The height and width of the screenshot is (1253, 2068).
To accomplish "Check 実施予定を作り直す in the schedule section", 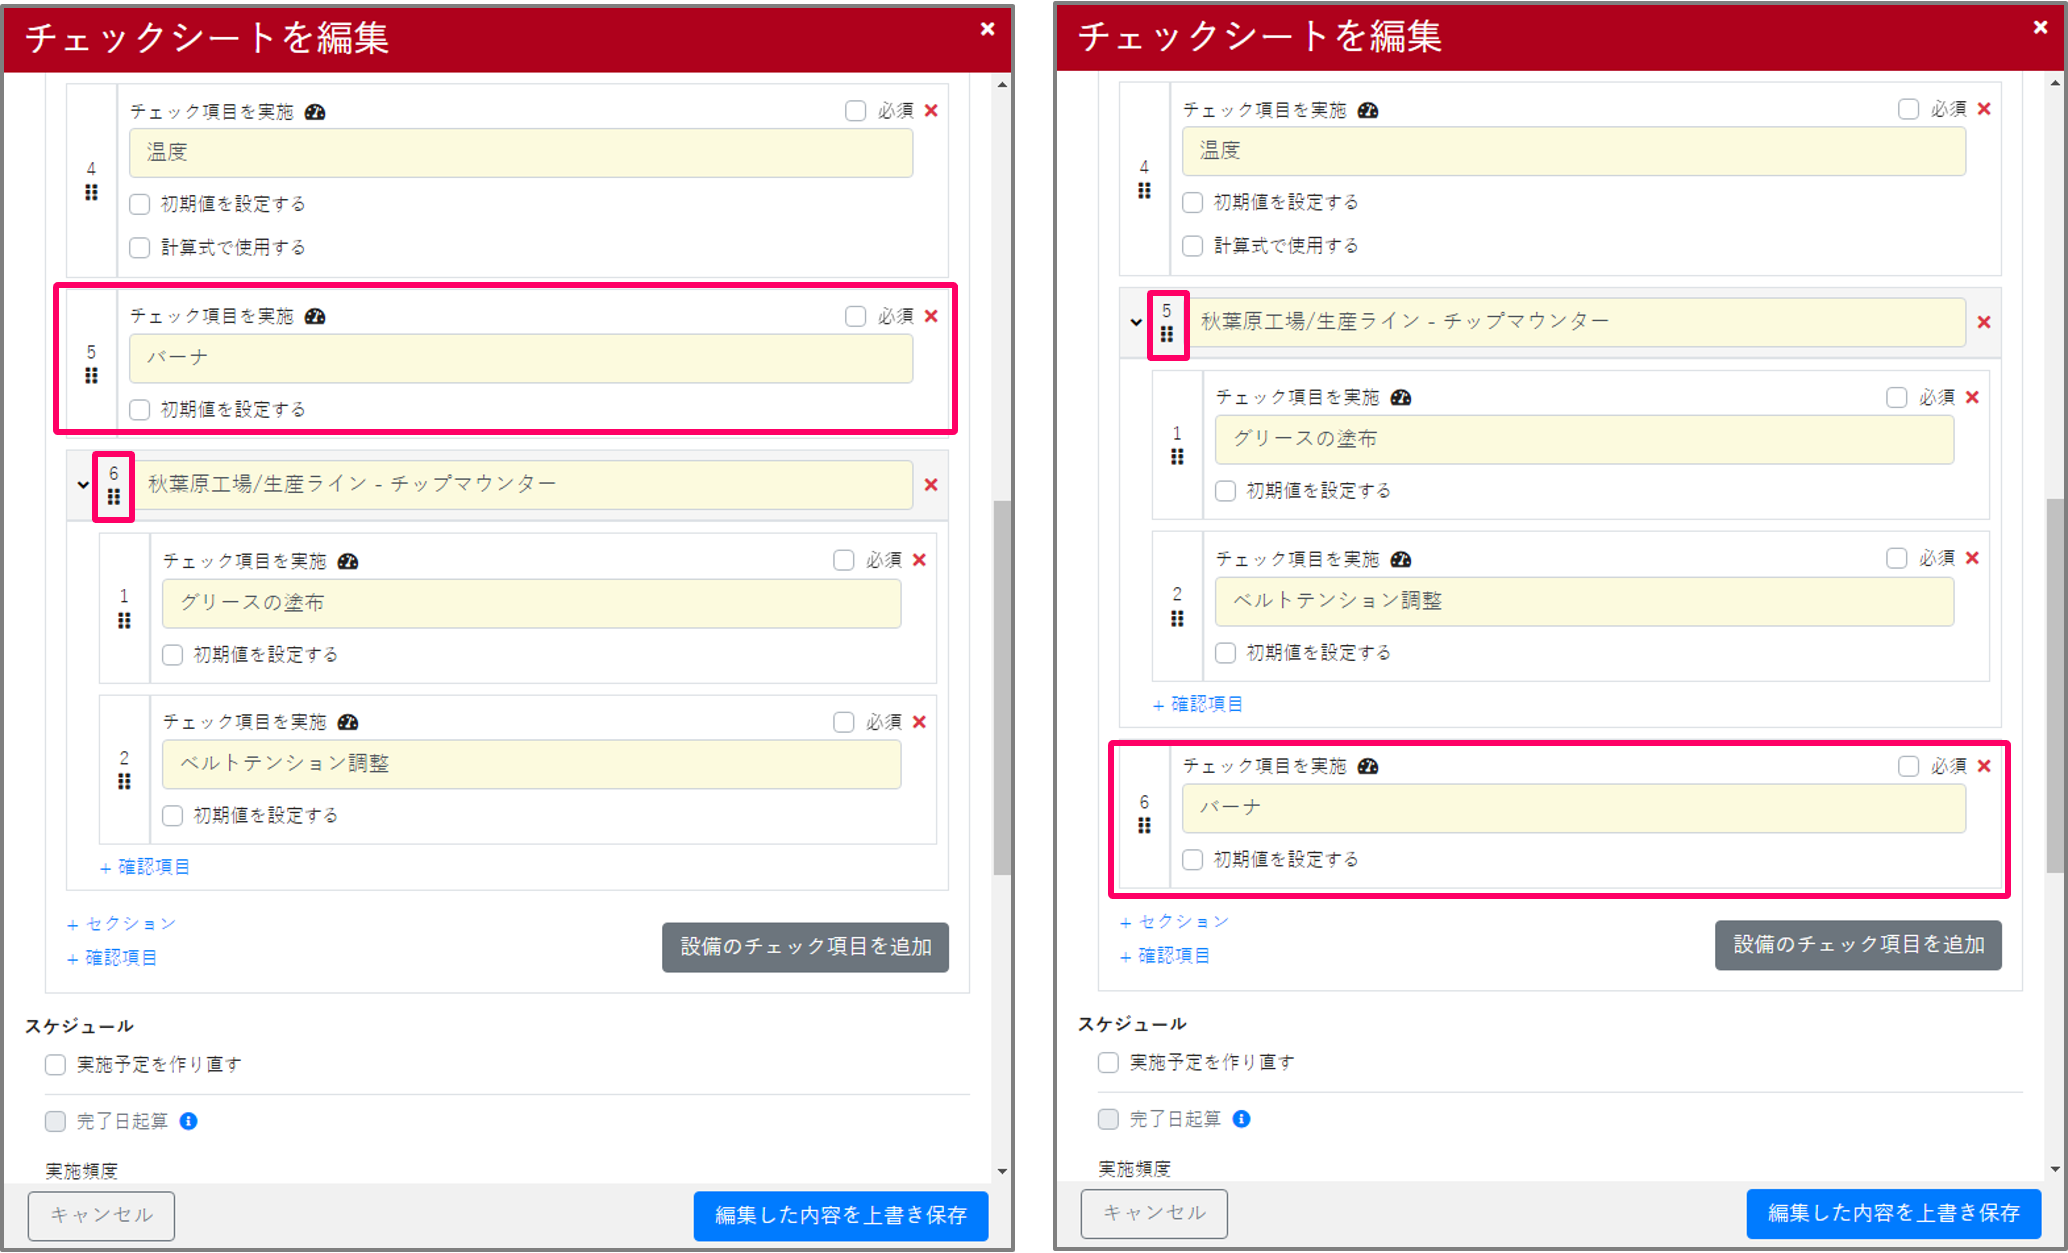I will click(55, 1064).
